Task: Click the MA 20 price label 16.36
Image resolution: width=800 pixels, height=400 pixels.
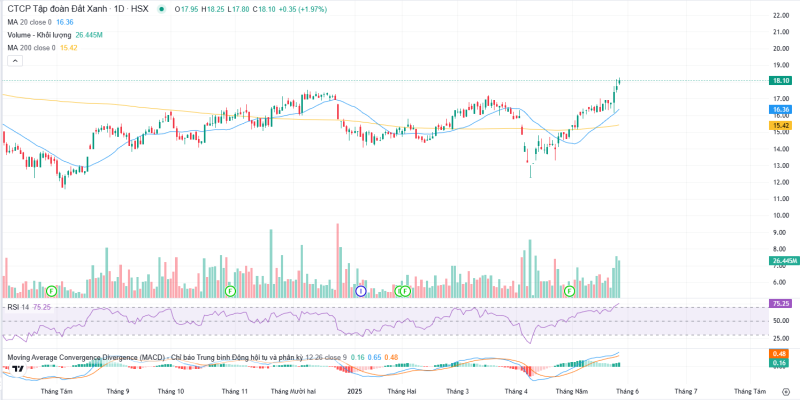Action: pyautogui.click(x=780, y=109)
